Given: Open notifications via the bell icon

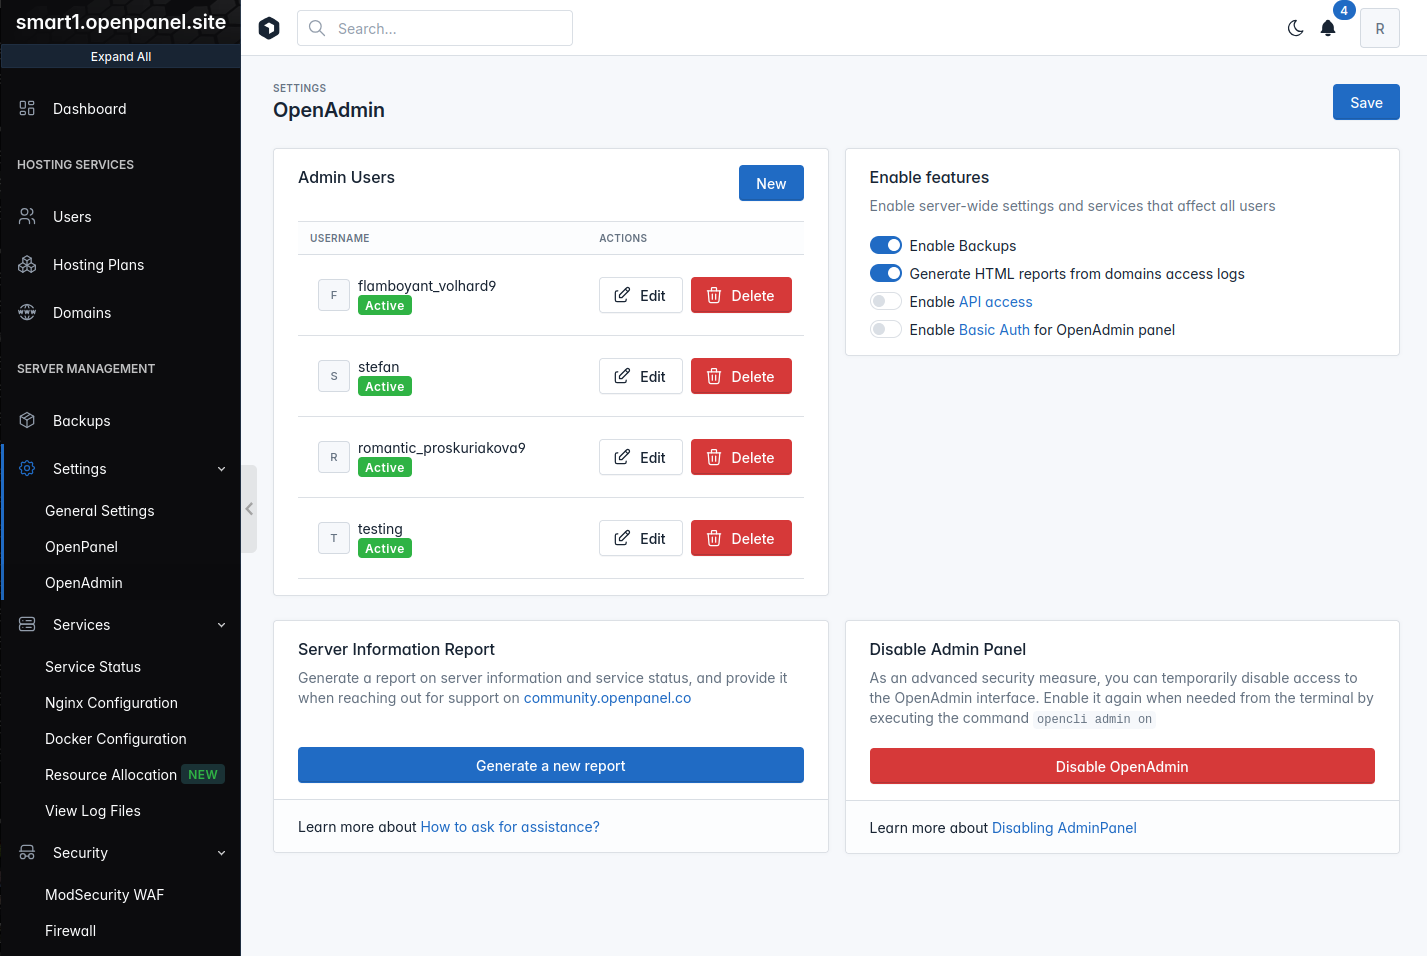Looking at the screenshot, I should click(x=1328, y=28).
